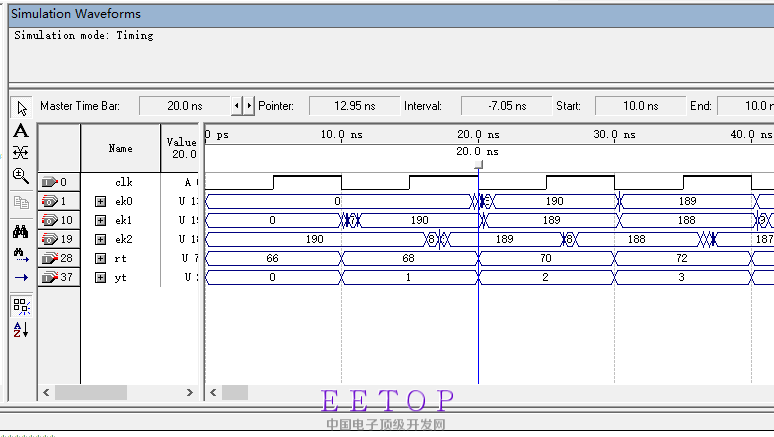Click Find Next binoculars with arrow
The image size is (774, 437).
pos(21,255)
